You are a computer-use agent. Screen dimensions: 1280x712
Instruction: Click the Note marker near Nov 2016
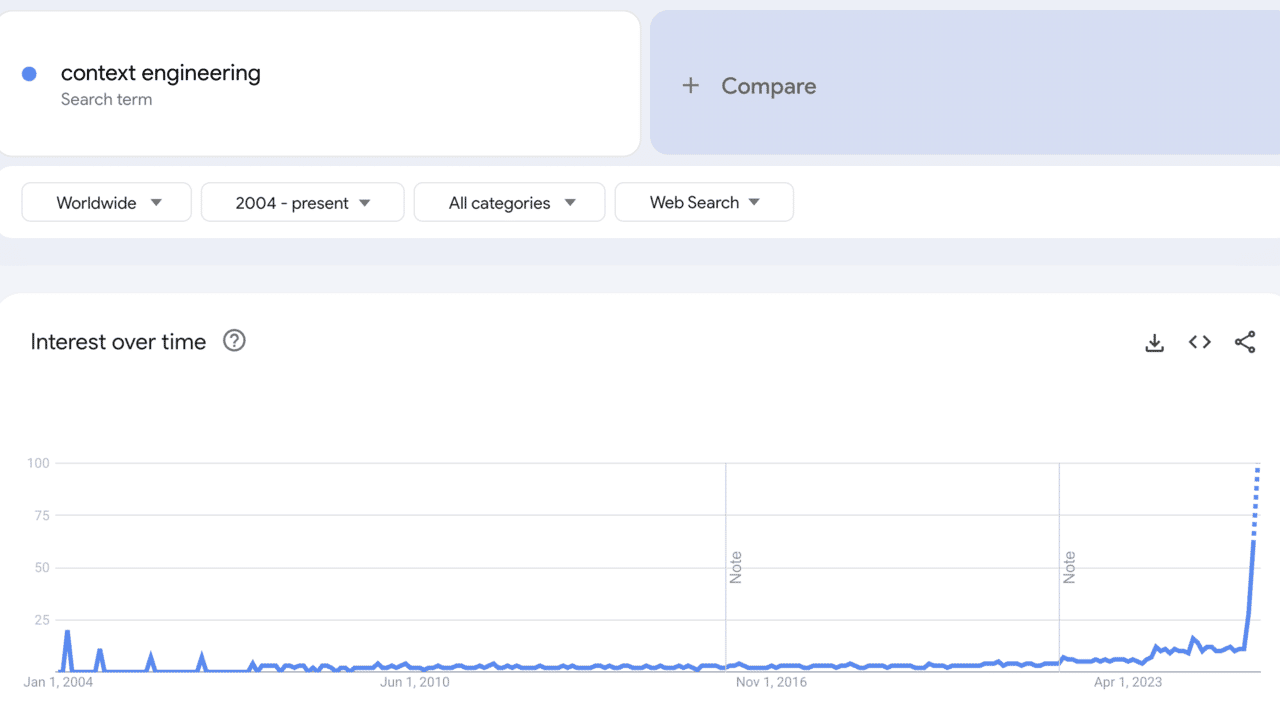tap(736, 567)
